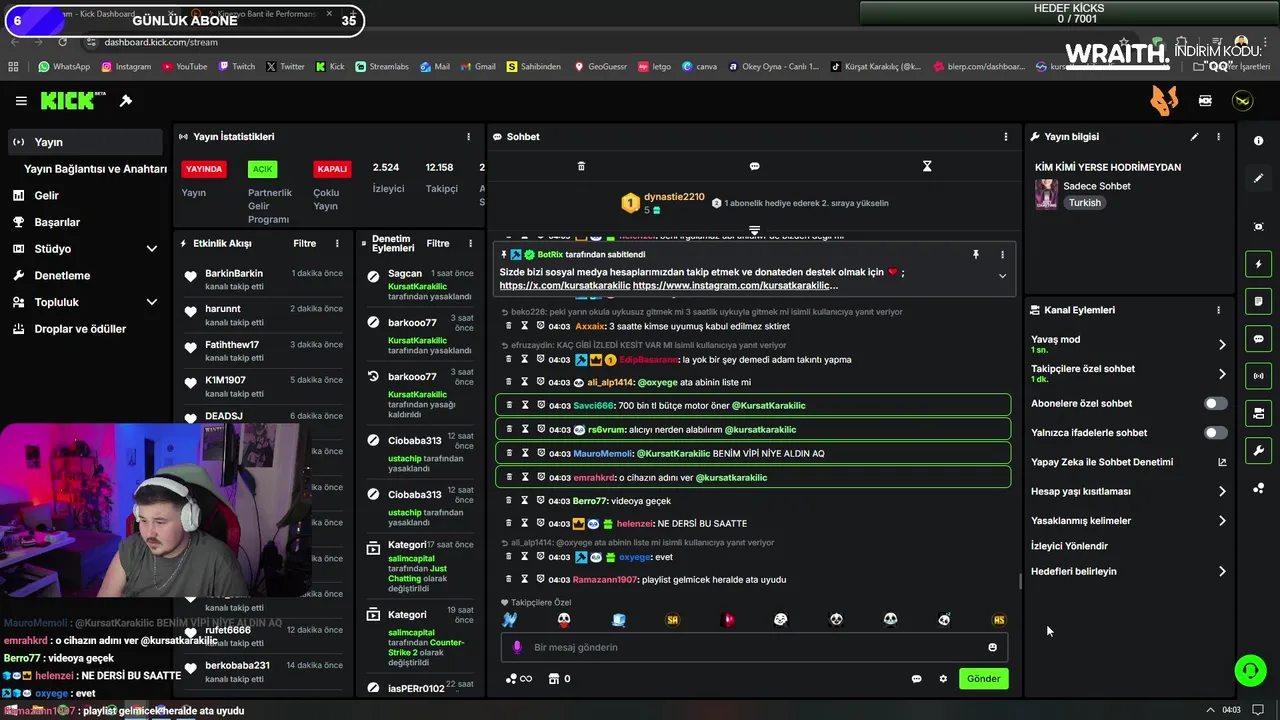Open the green support headset button
The height and width of the screenshot is (720, 1280).
(1250, 670)
